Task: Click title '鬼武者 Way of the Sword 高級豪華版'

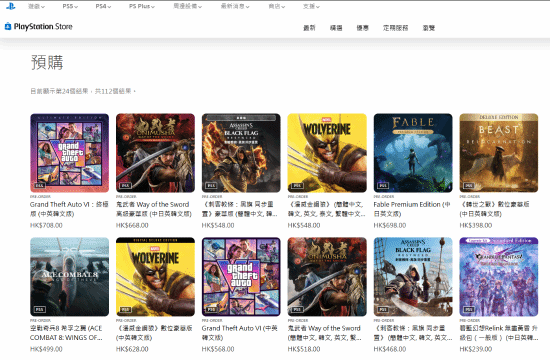Action: tap(154, 209)
